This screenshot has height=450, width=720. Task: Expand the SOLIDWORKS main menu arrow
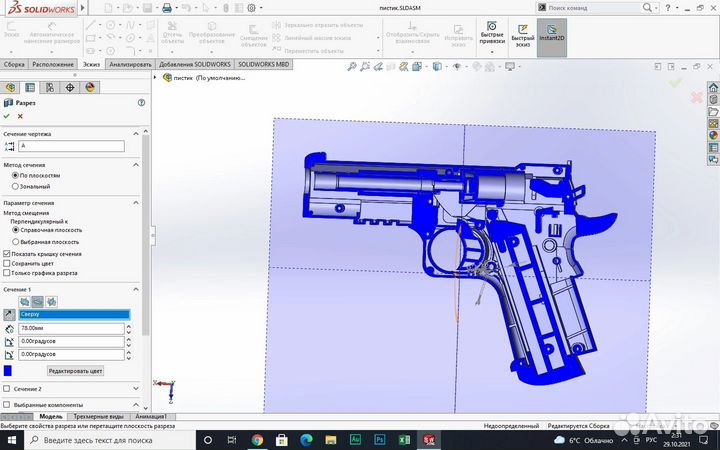83,8
